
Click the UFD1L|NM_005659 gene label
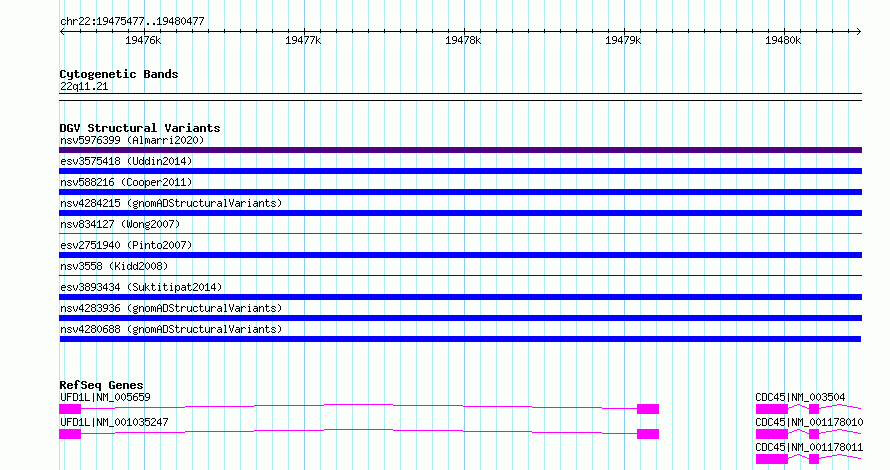(x=105, y=397)
